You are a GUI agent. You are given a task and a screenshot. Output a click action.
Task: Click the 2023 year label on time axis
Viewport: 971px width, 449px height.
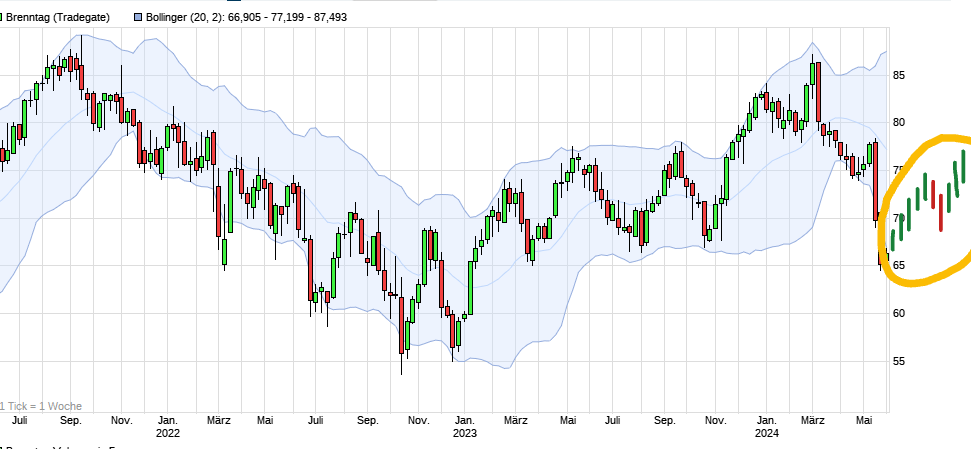[x=465, y=432]
